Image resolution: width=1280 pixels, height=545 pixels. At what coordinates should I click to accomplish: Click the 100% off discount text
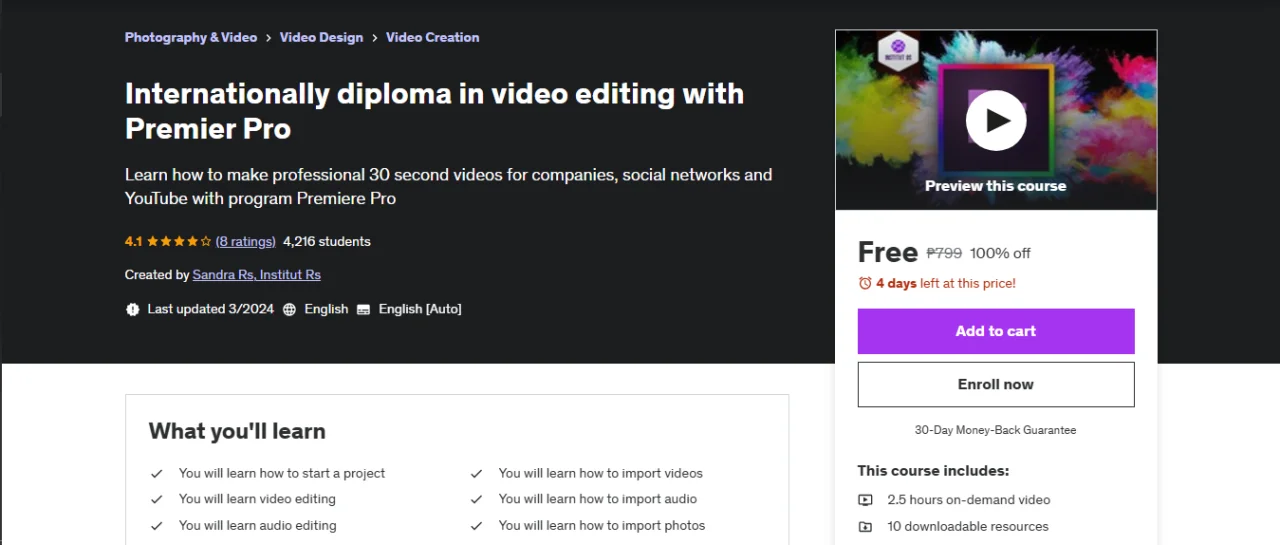[x=1000, y=253]
